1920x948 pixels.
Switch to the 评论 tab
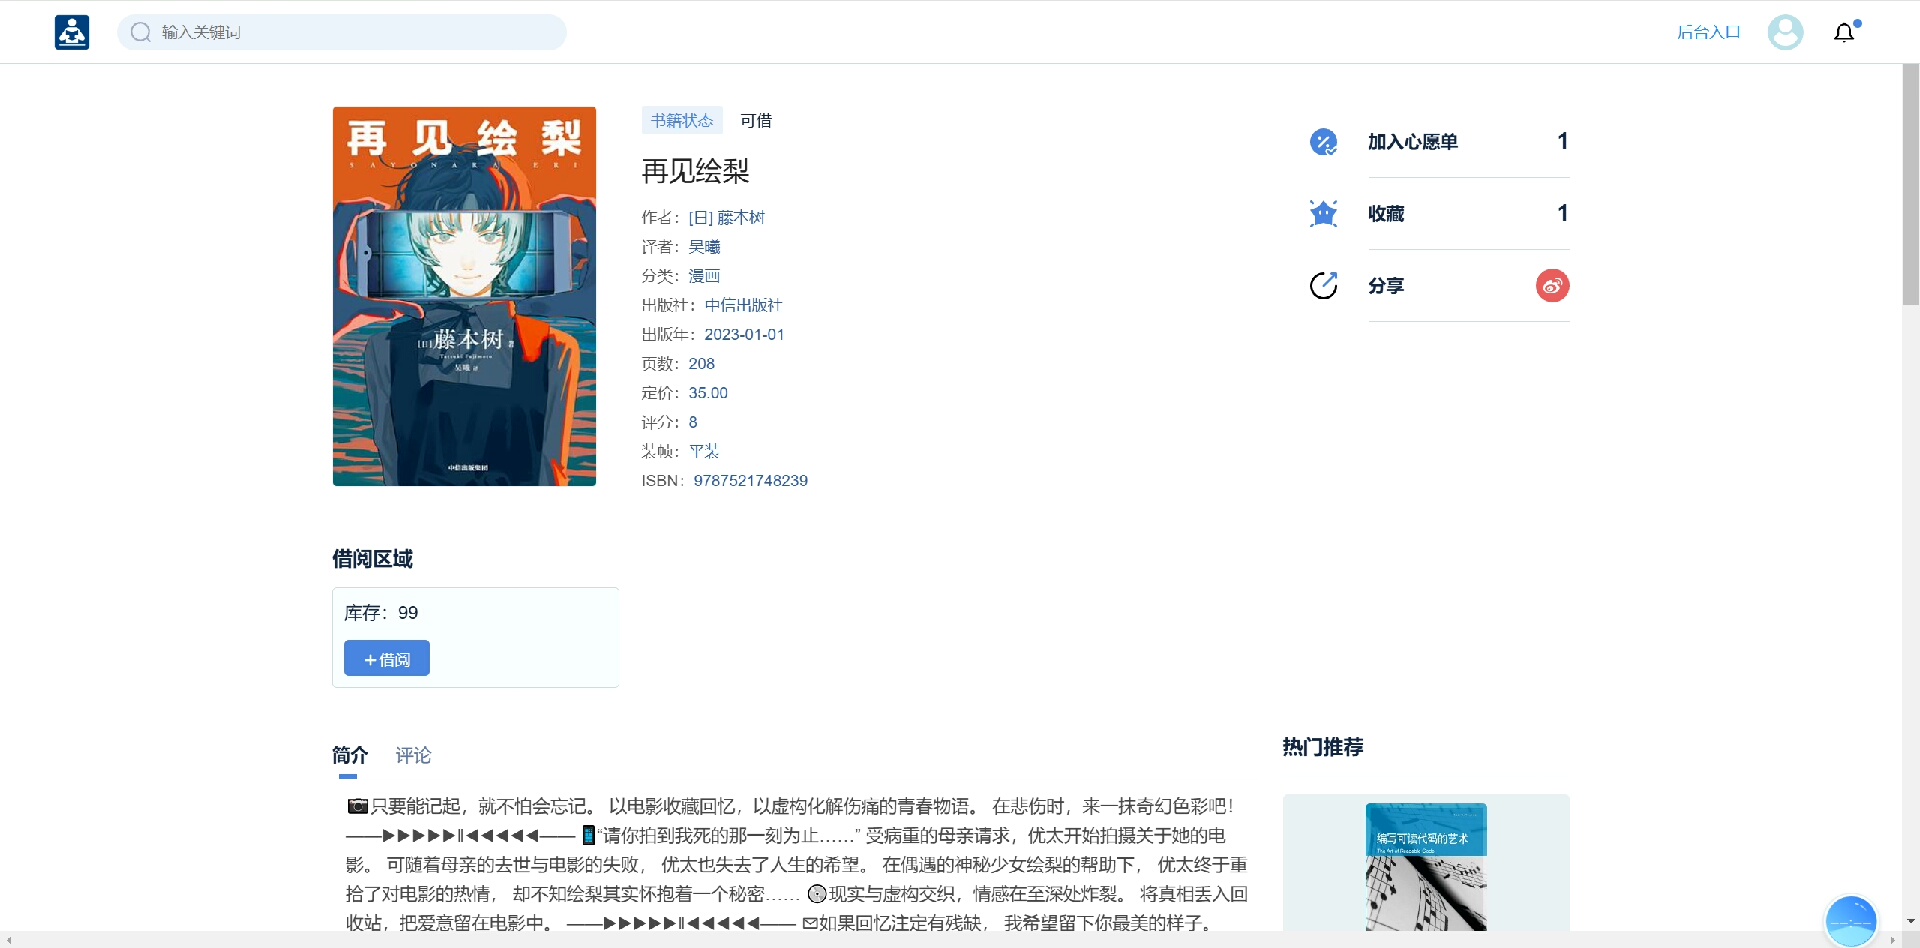[413, 755]
